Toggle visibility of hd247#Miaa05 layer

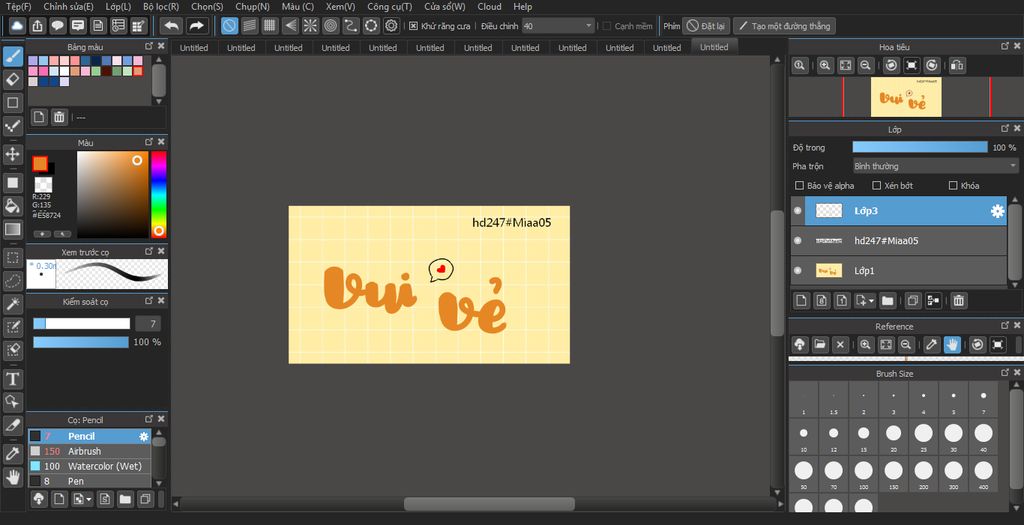tap(797, 241)
